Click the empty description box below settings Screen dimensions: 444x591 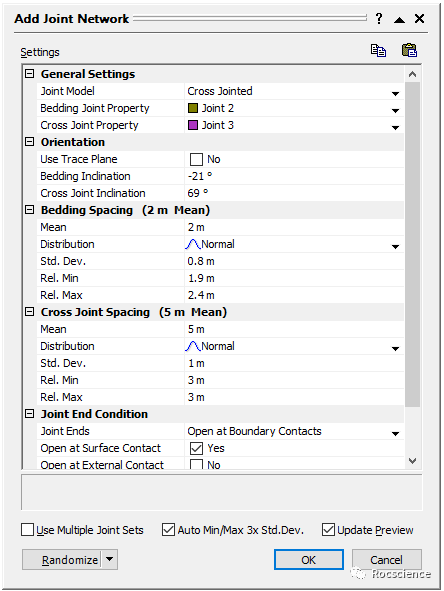(222, 492)
